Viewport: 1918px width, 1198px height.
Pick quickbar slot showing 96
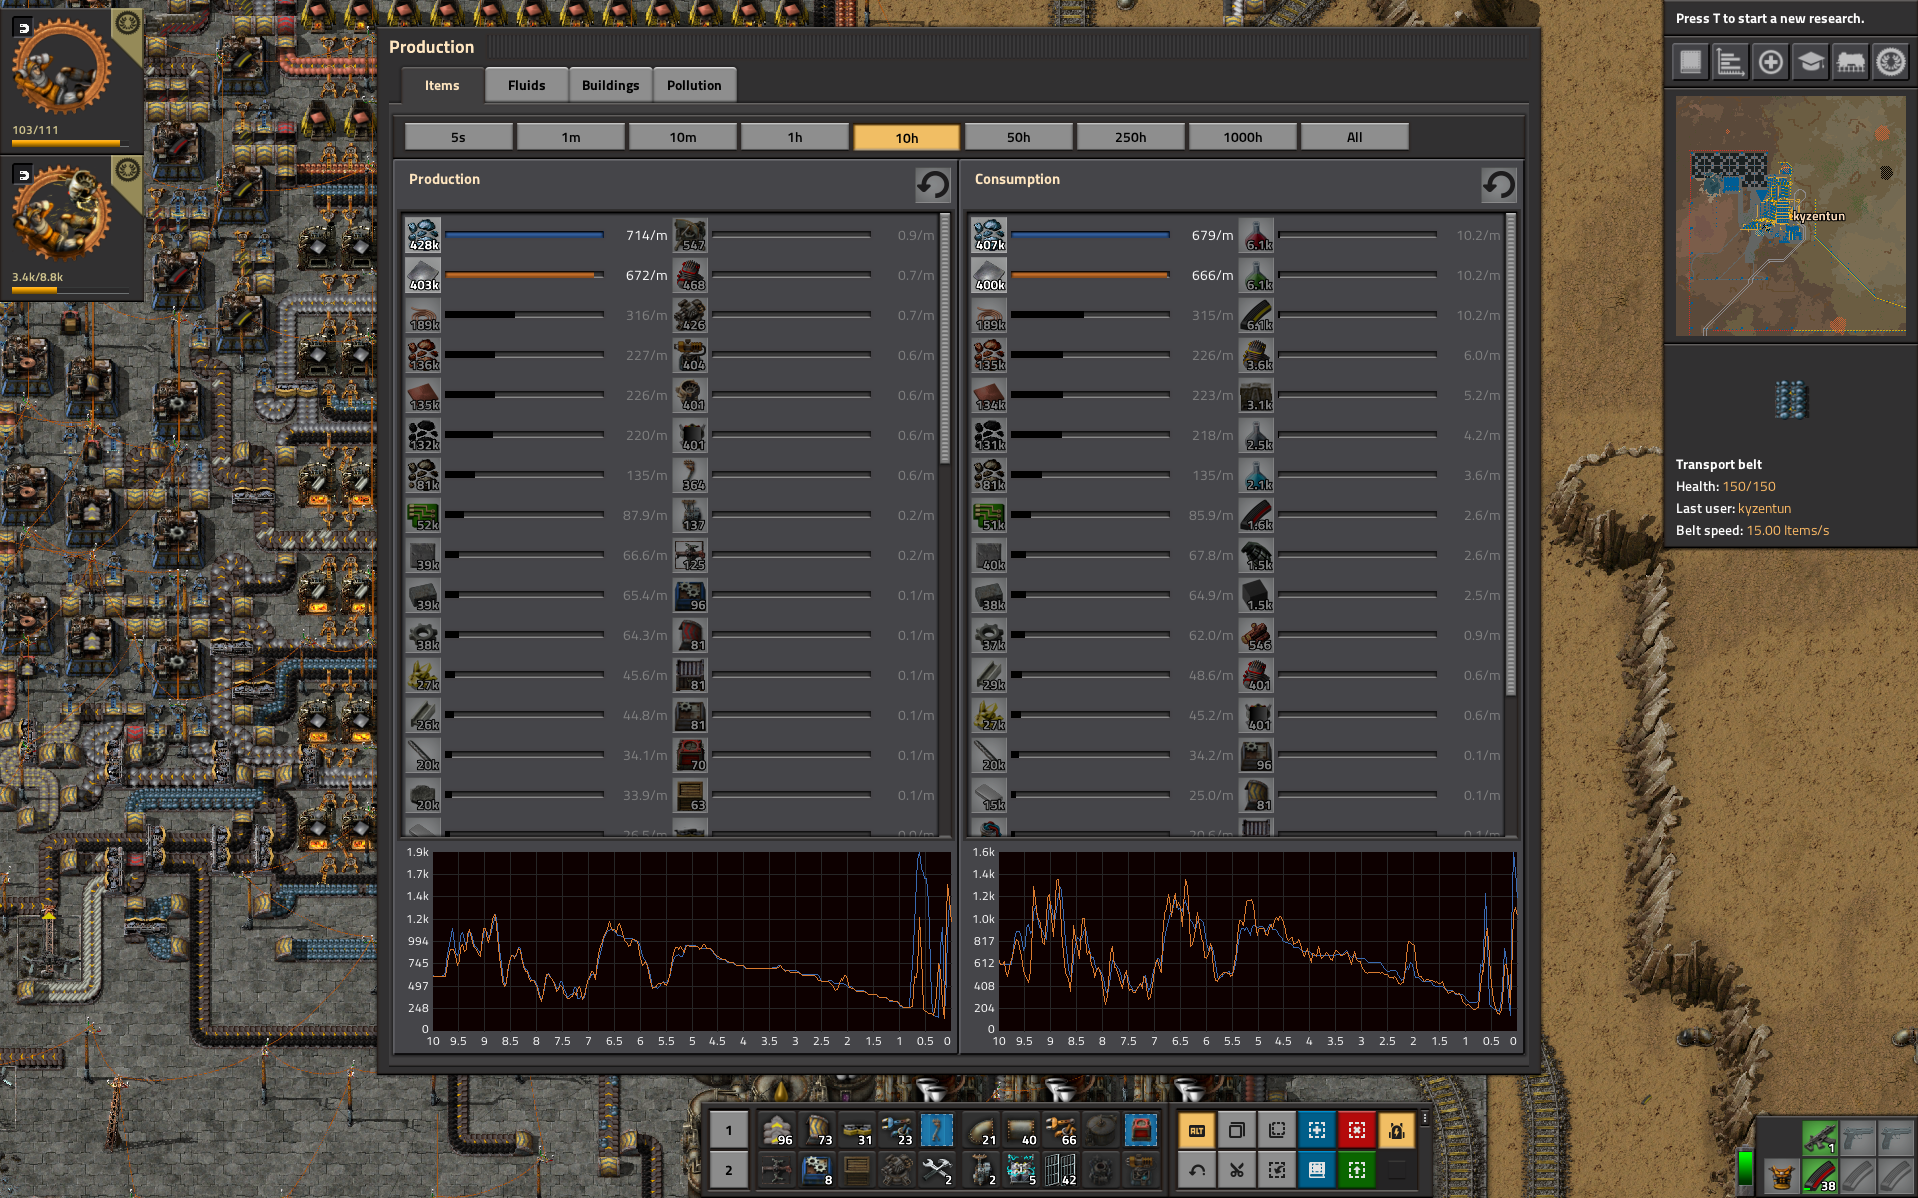pos(777,1131)
